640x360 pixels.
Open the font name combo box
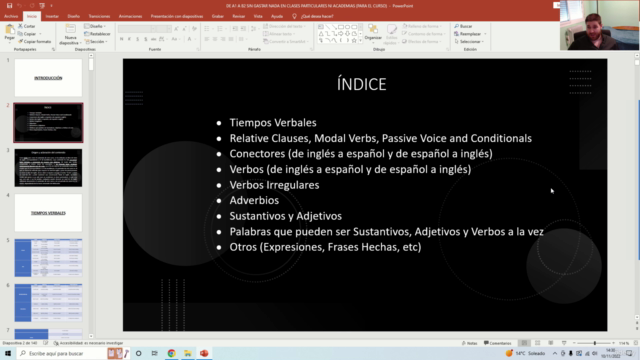[x=137, y=29]
